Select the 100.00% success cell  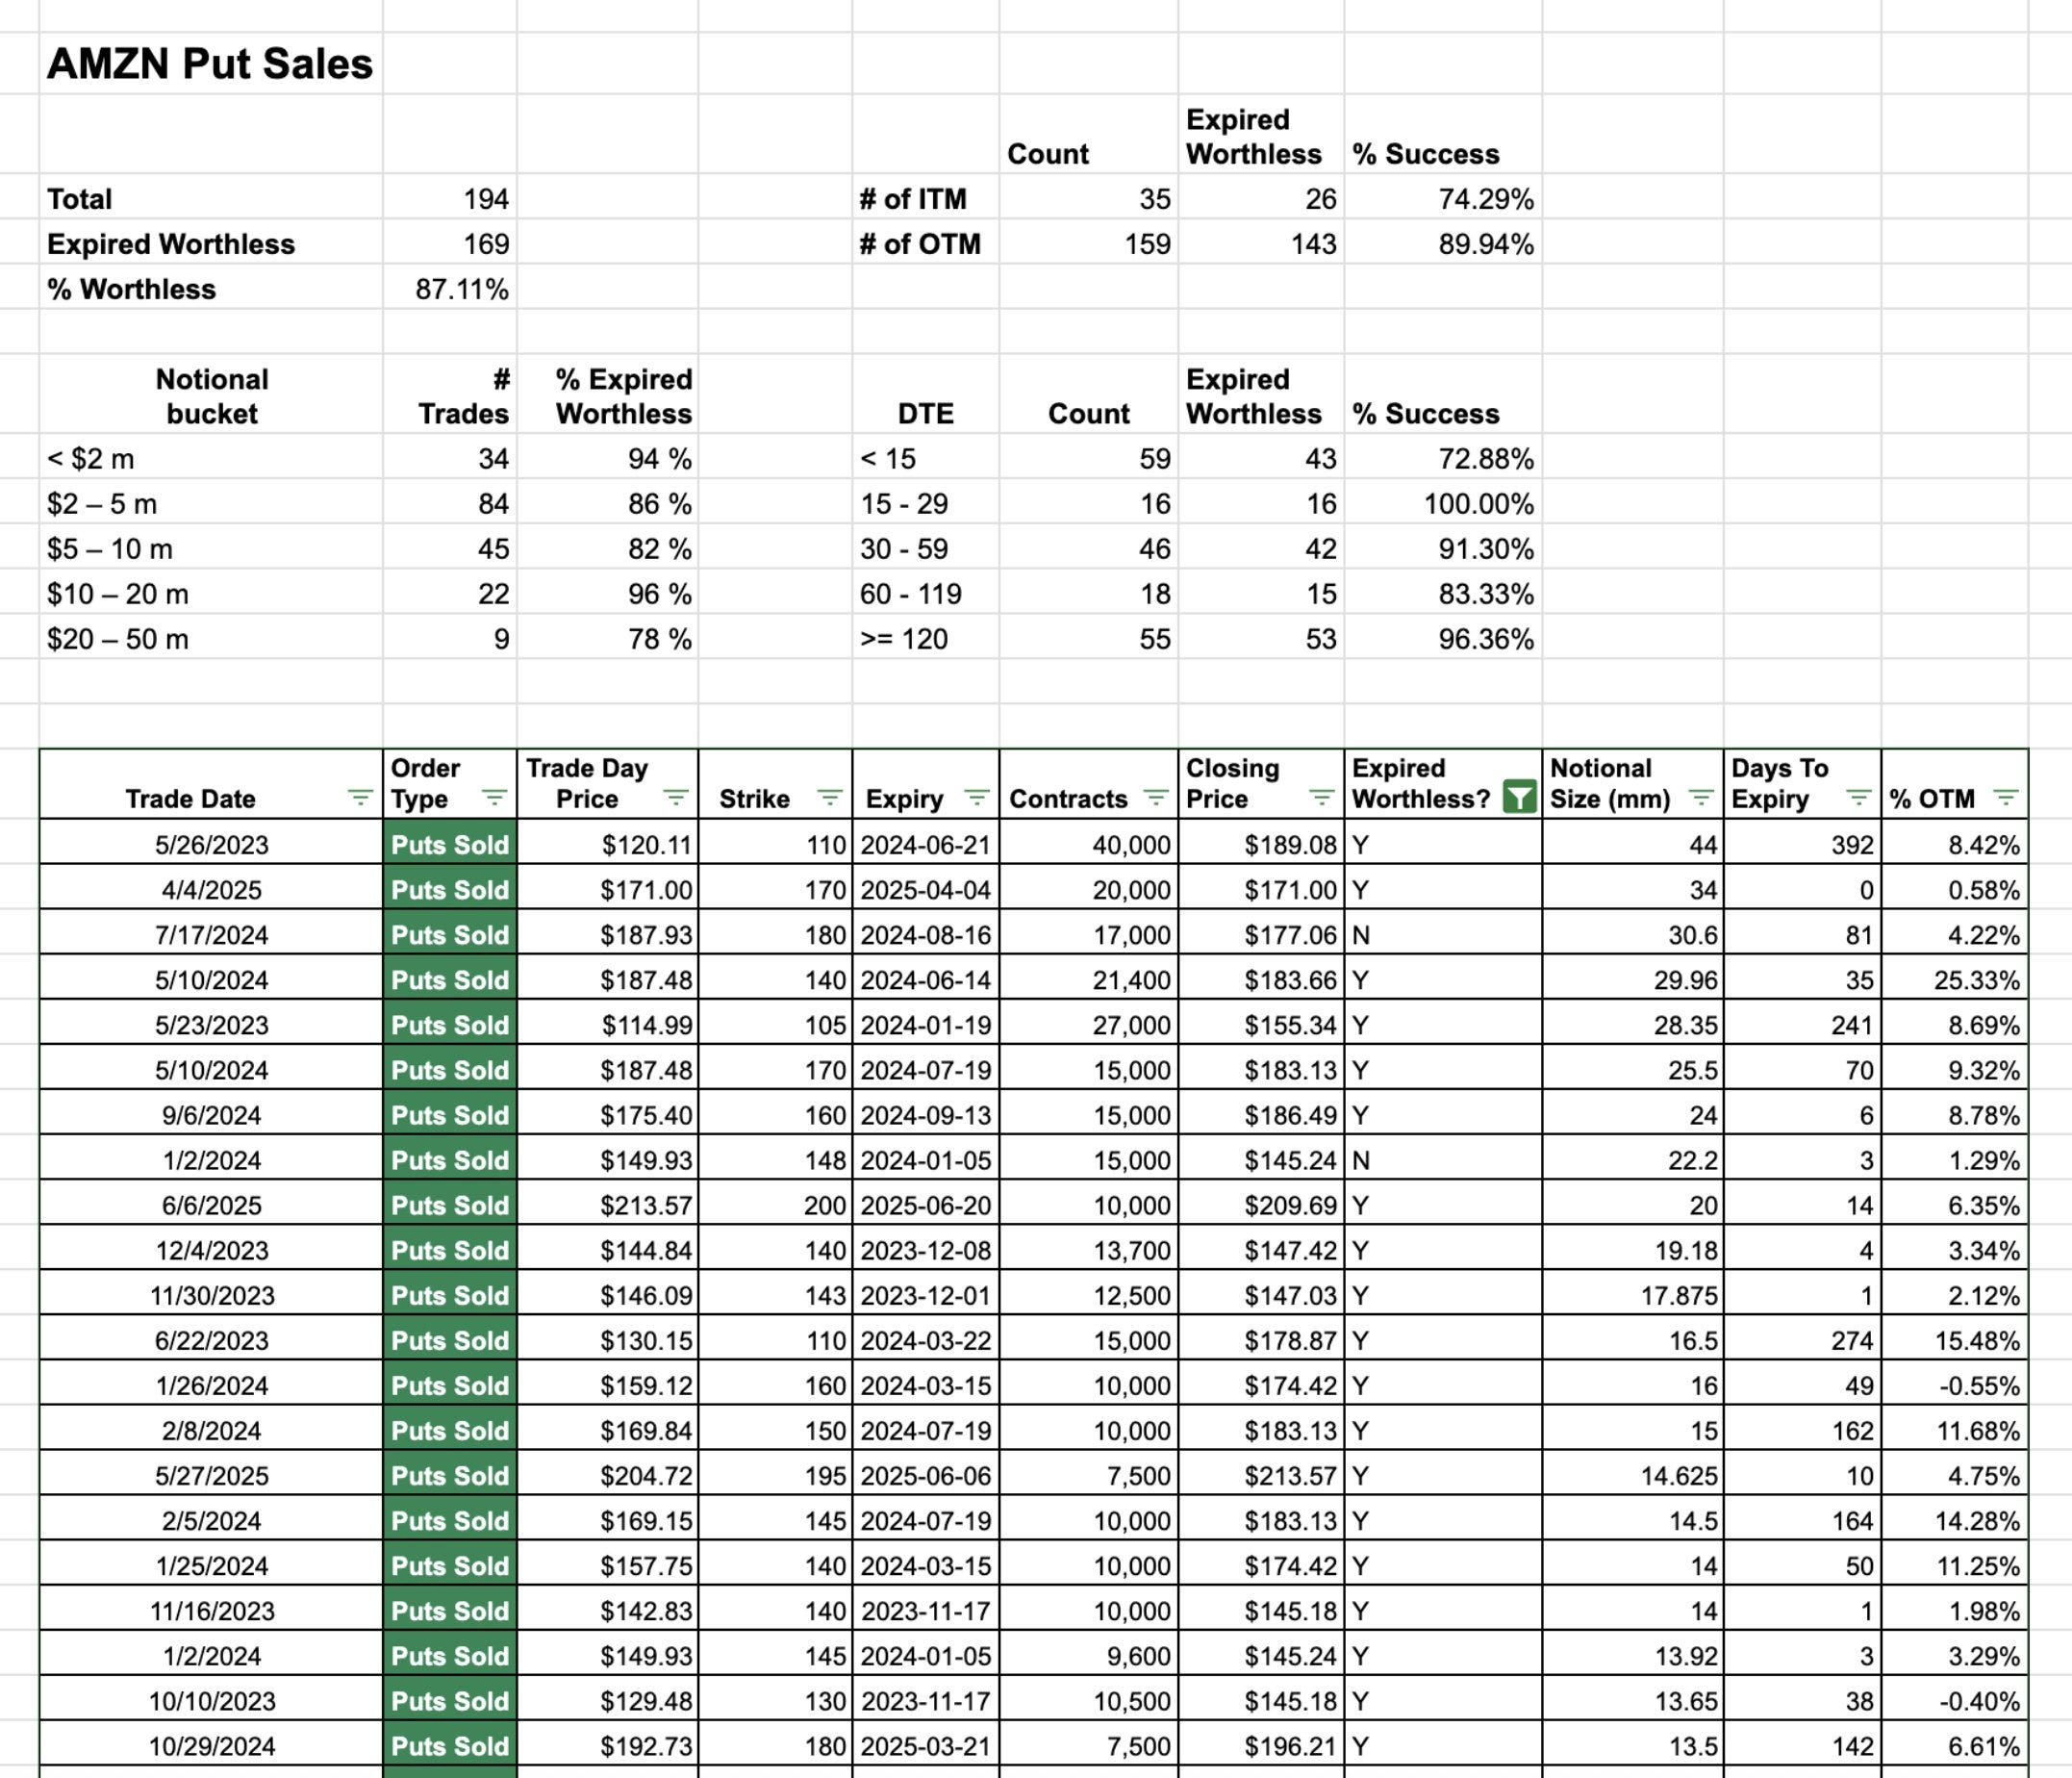coord(1442,504)
